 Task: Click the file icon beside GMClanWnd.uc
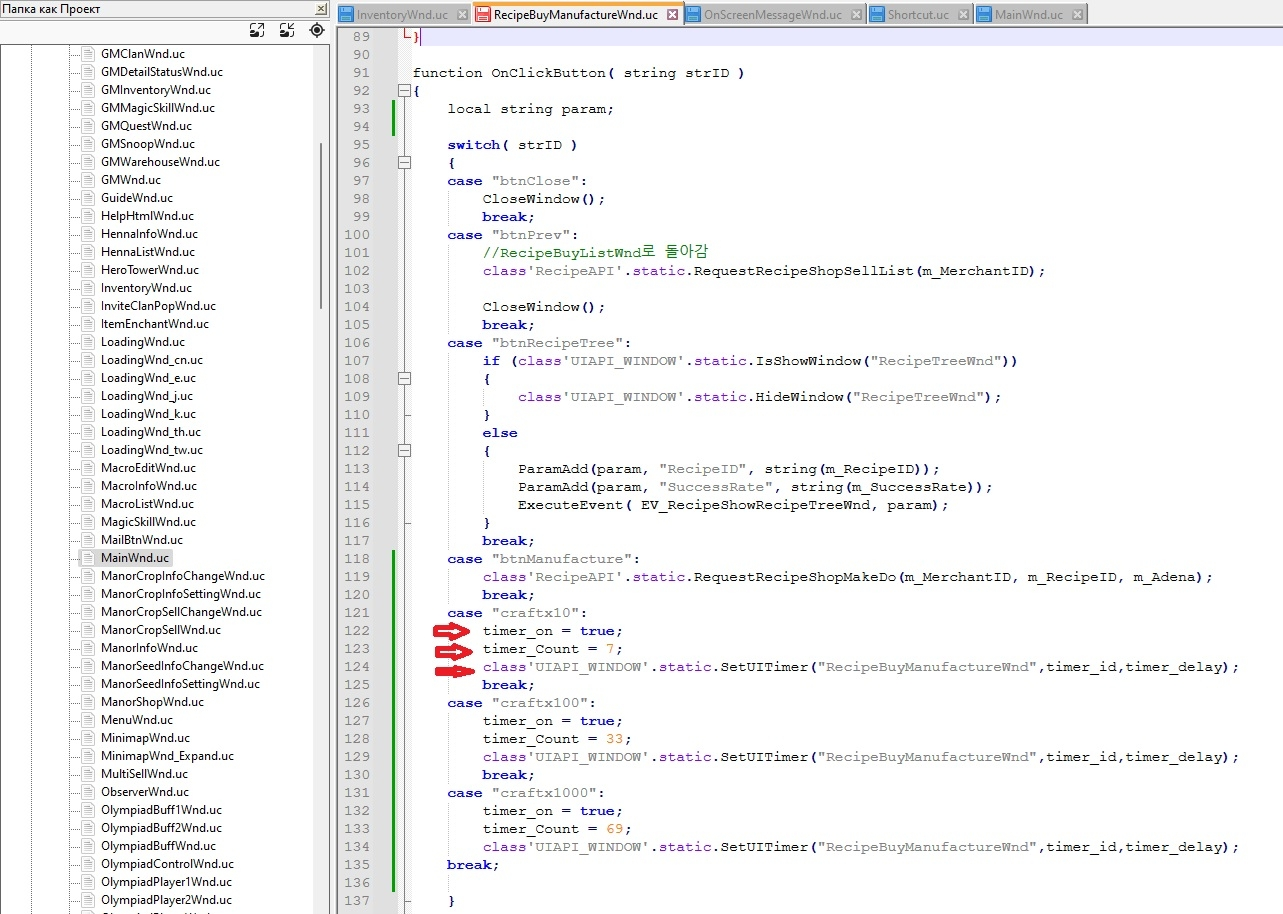[x=88, y=54]
